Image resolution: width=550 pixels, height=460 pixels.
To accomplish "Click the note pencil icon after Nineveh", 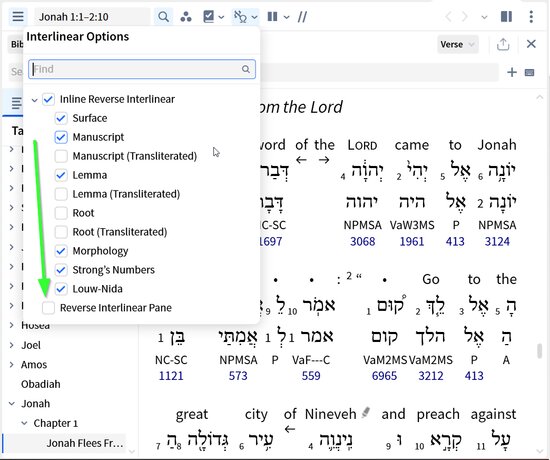I will point(365,412).
